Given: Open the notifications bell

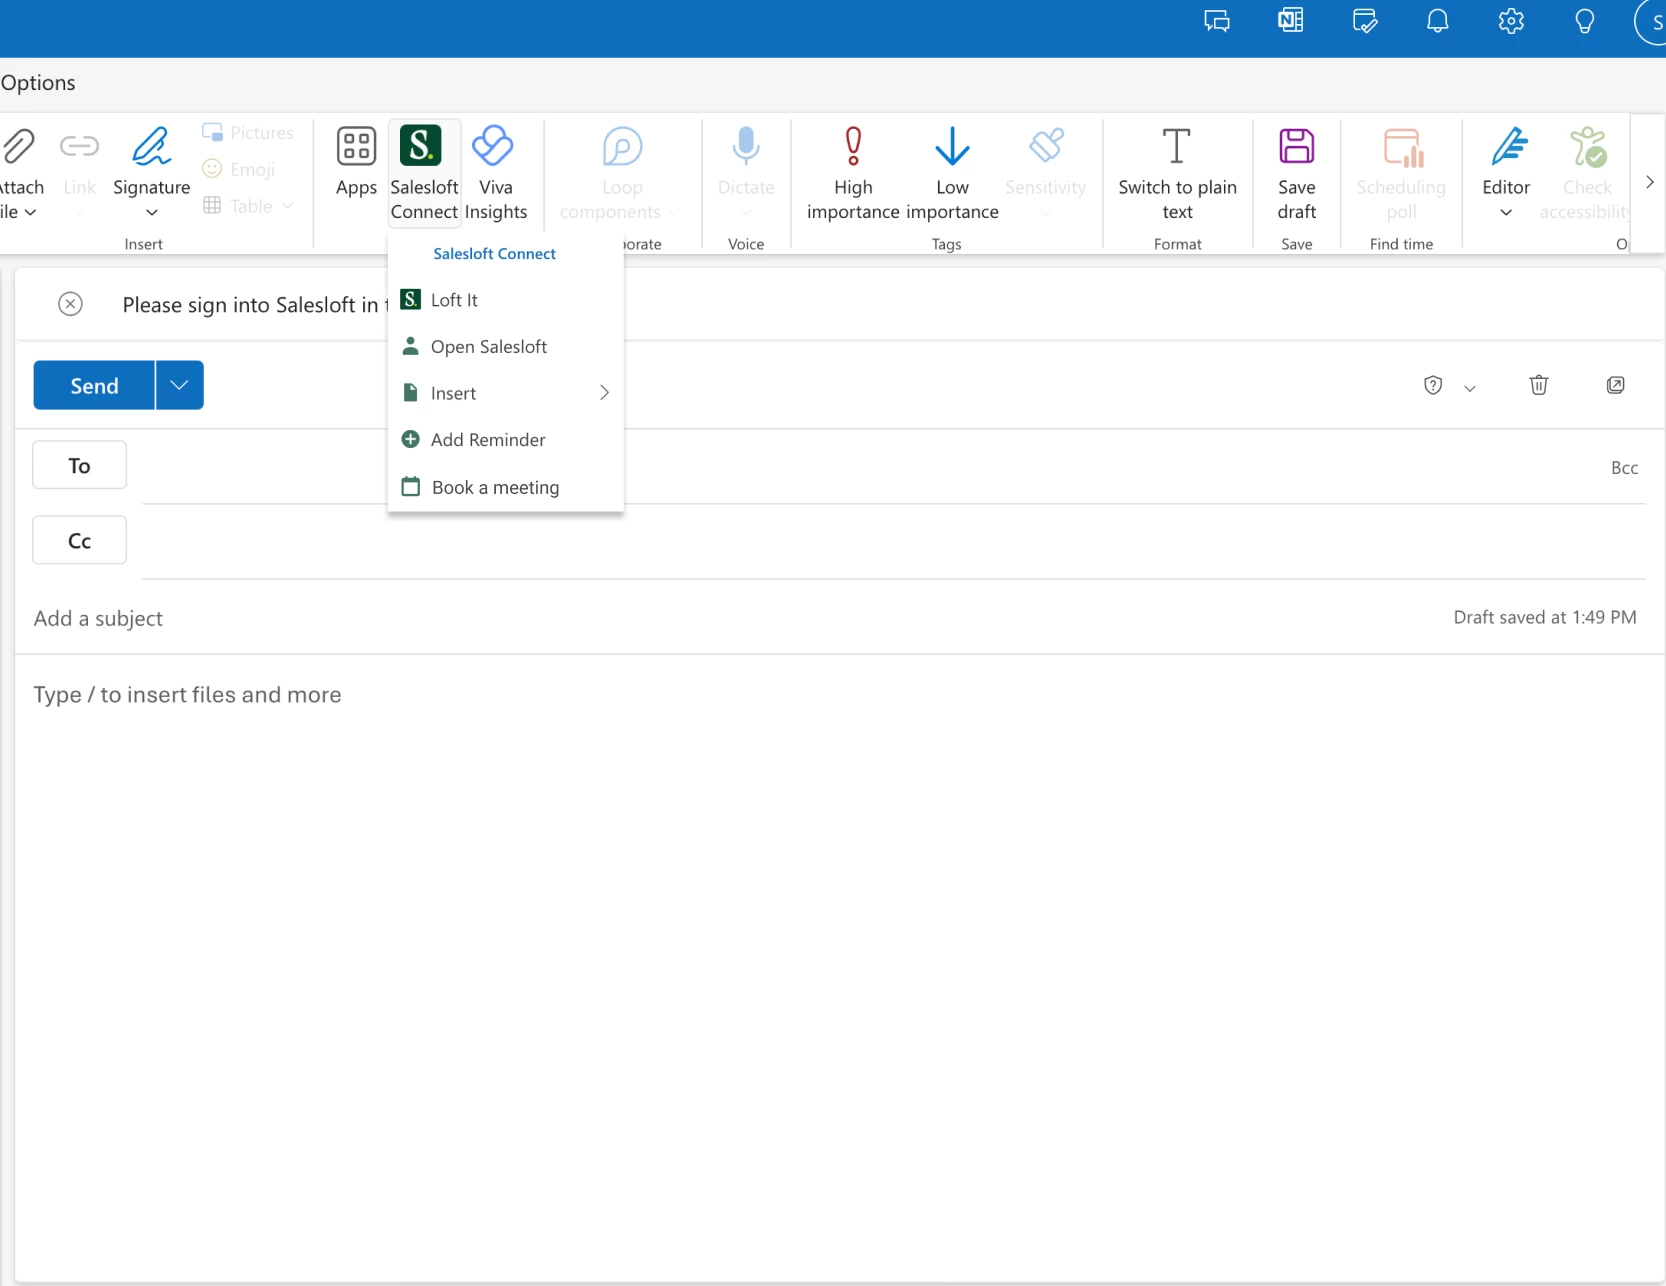Looking at the screenshot, I should [1437, 21].
